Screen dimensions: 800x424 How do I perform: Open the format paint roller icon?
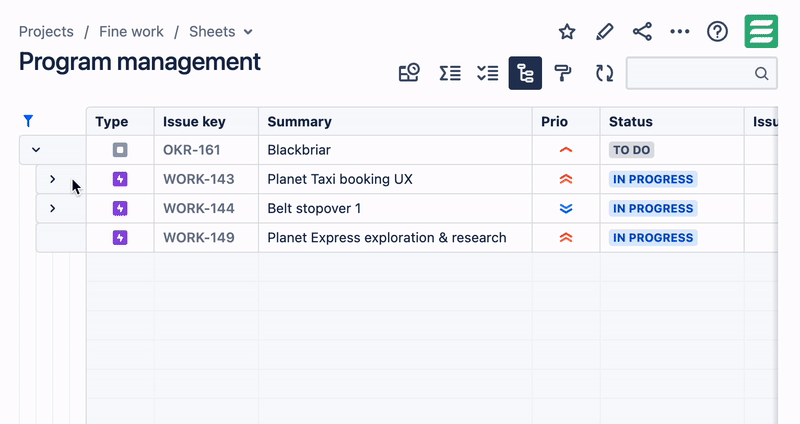[563, 73]
